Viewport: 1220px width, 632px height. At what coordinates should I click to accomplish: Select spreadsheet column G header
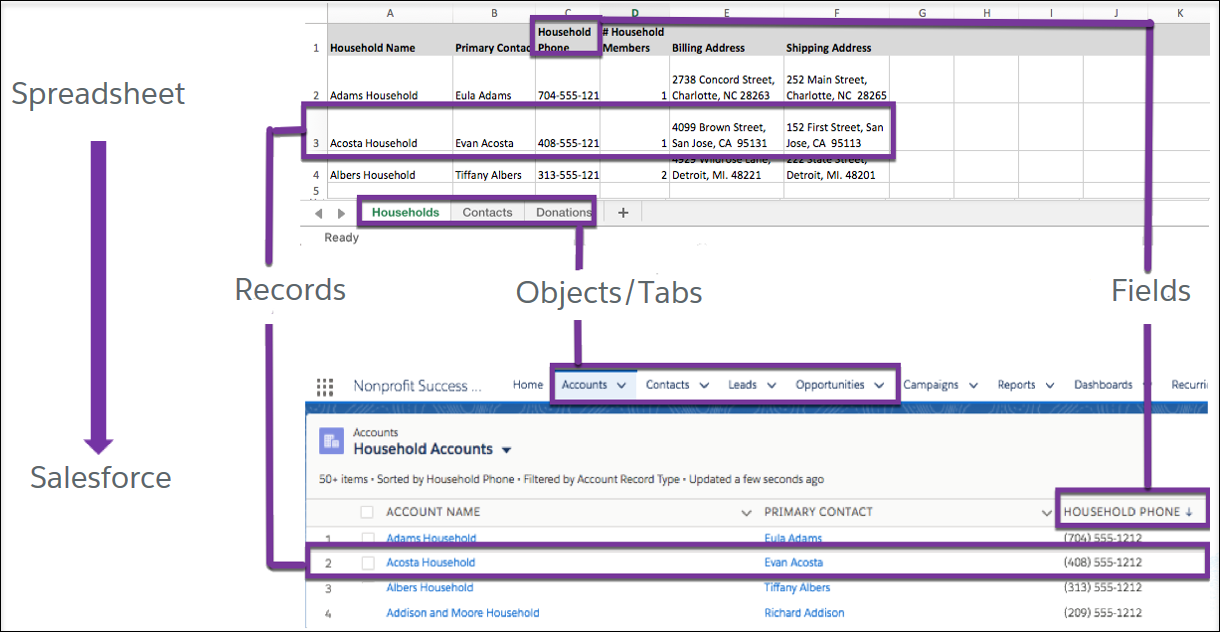click(921, 13)
